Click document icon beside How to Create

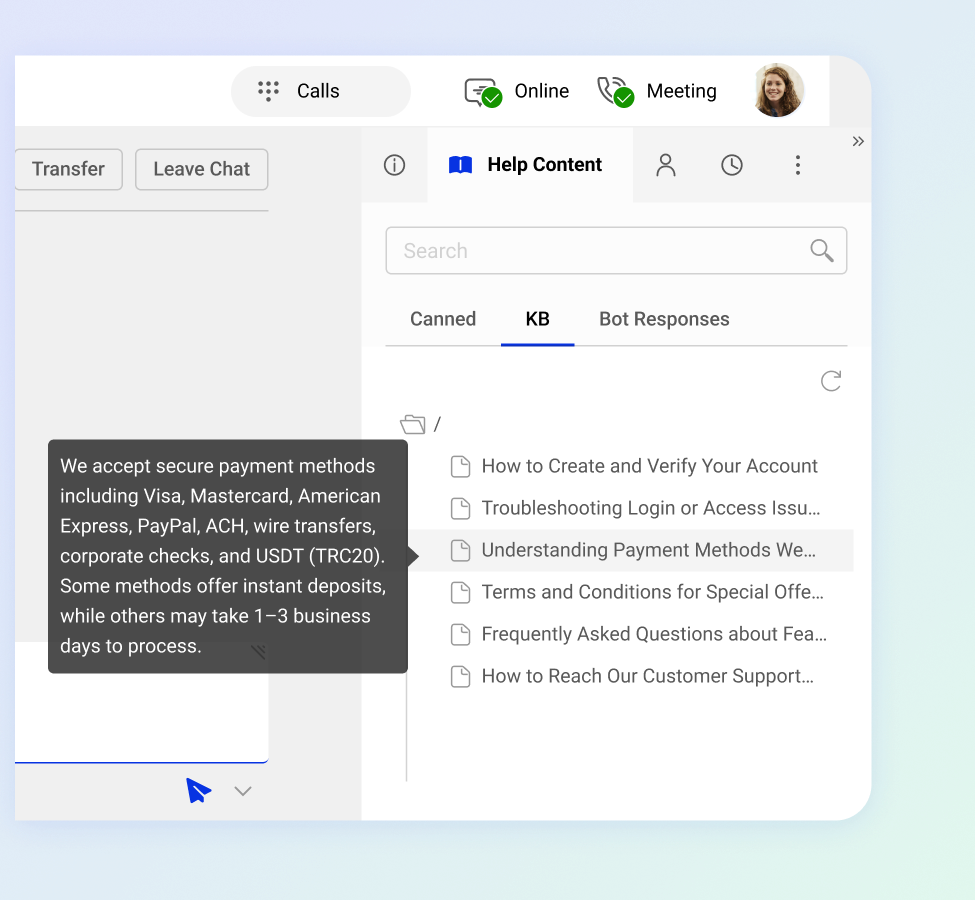click(x=460, y=466)
